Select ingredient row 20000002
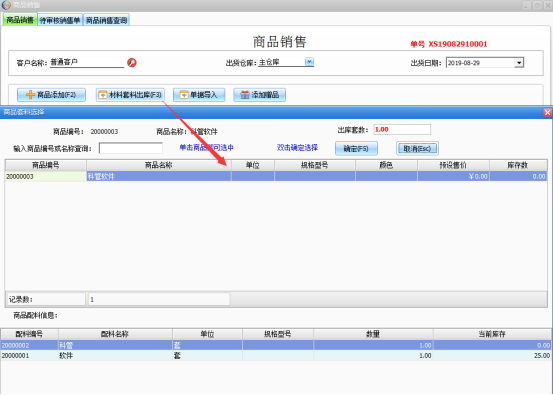This screenshot has height=395, width=553. coord(276,345)
